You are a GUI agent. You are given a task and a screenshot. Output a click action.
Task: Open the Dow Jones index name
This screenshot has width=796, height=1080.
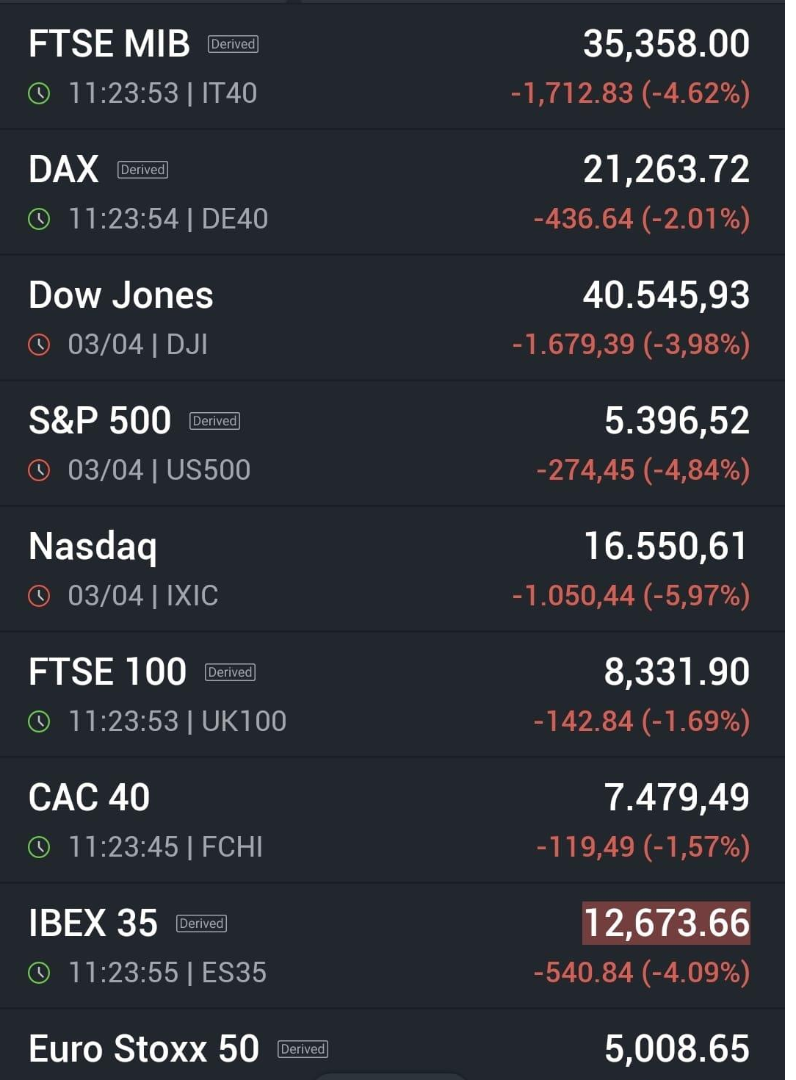click(x=121, y=295)
